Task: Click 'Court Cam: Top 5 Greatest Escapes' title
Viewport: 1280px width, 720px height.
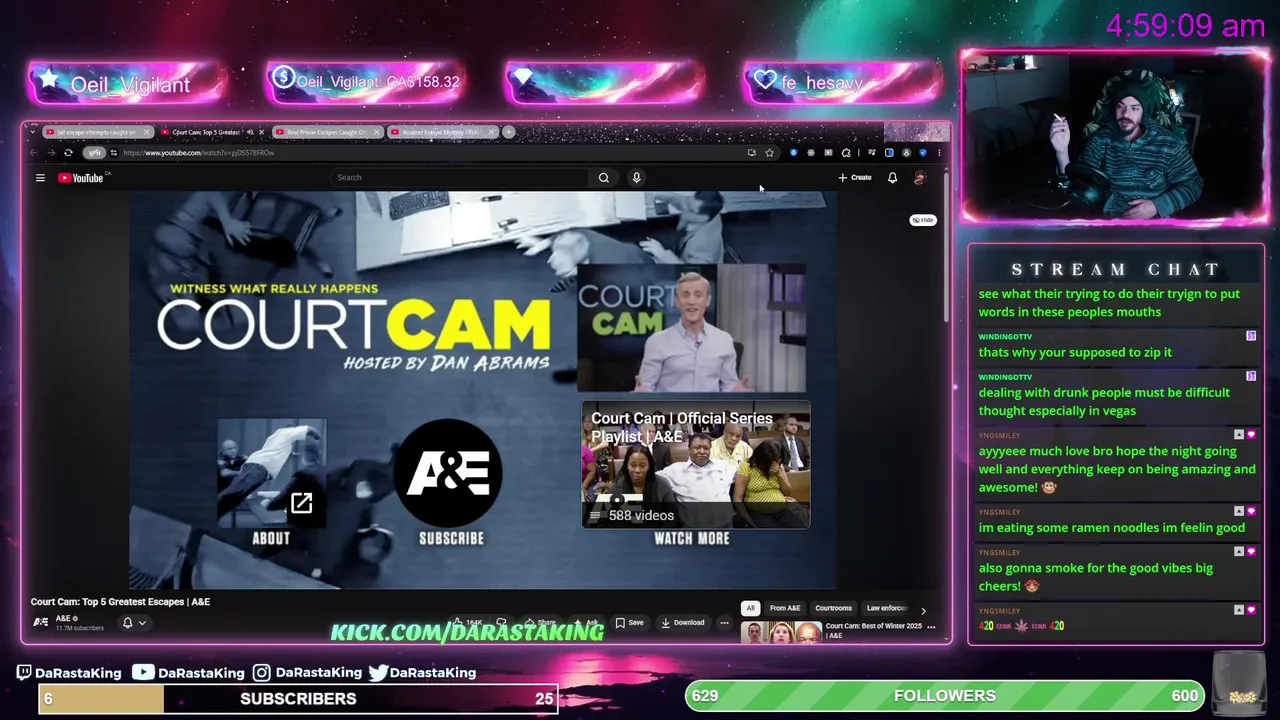Action: pos(120,602)
